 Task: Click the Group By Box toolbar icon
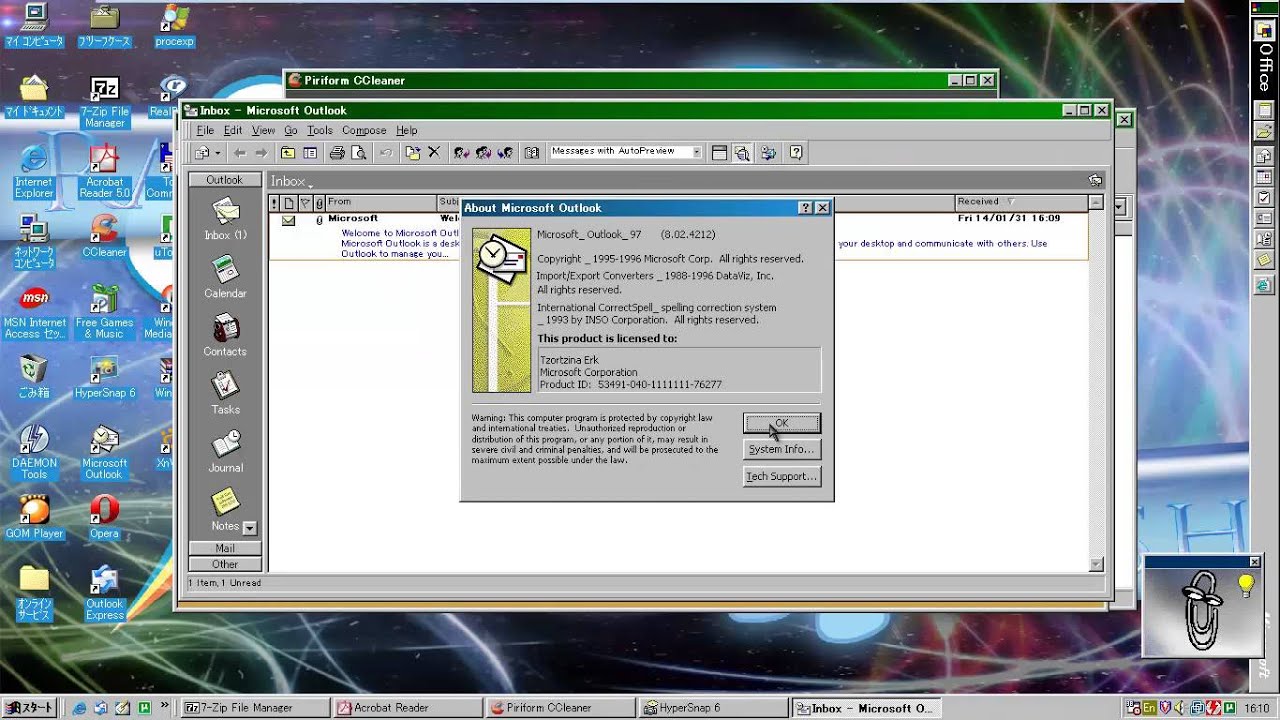(719, 153)
